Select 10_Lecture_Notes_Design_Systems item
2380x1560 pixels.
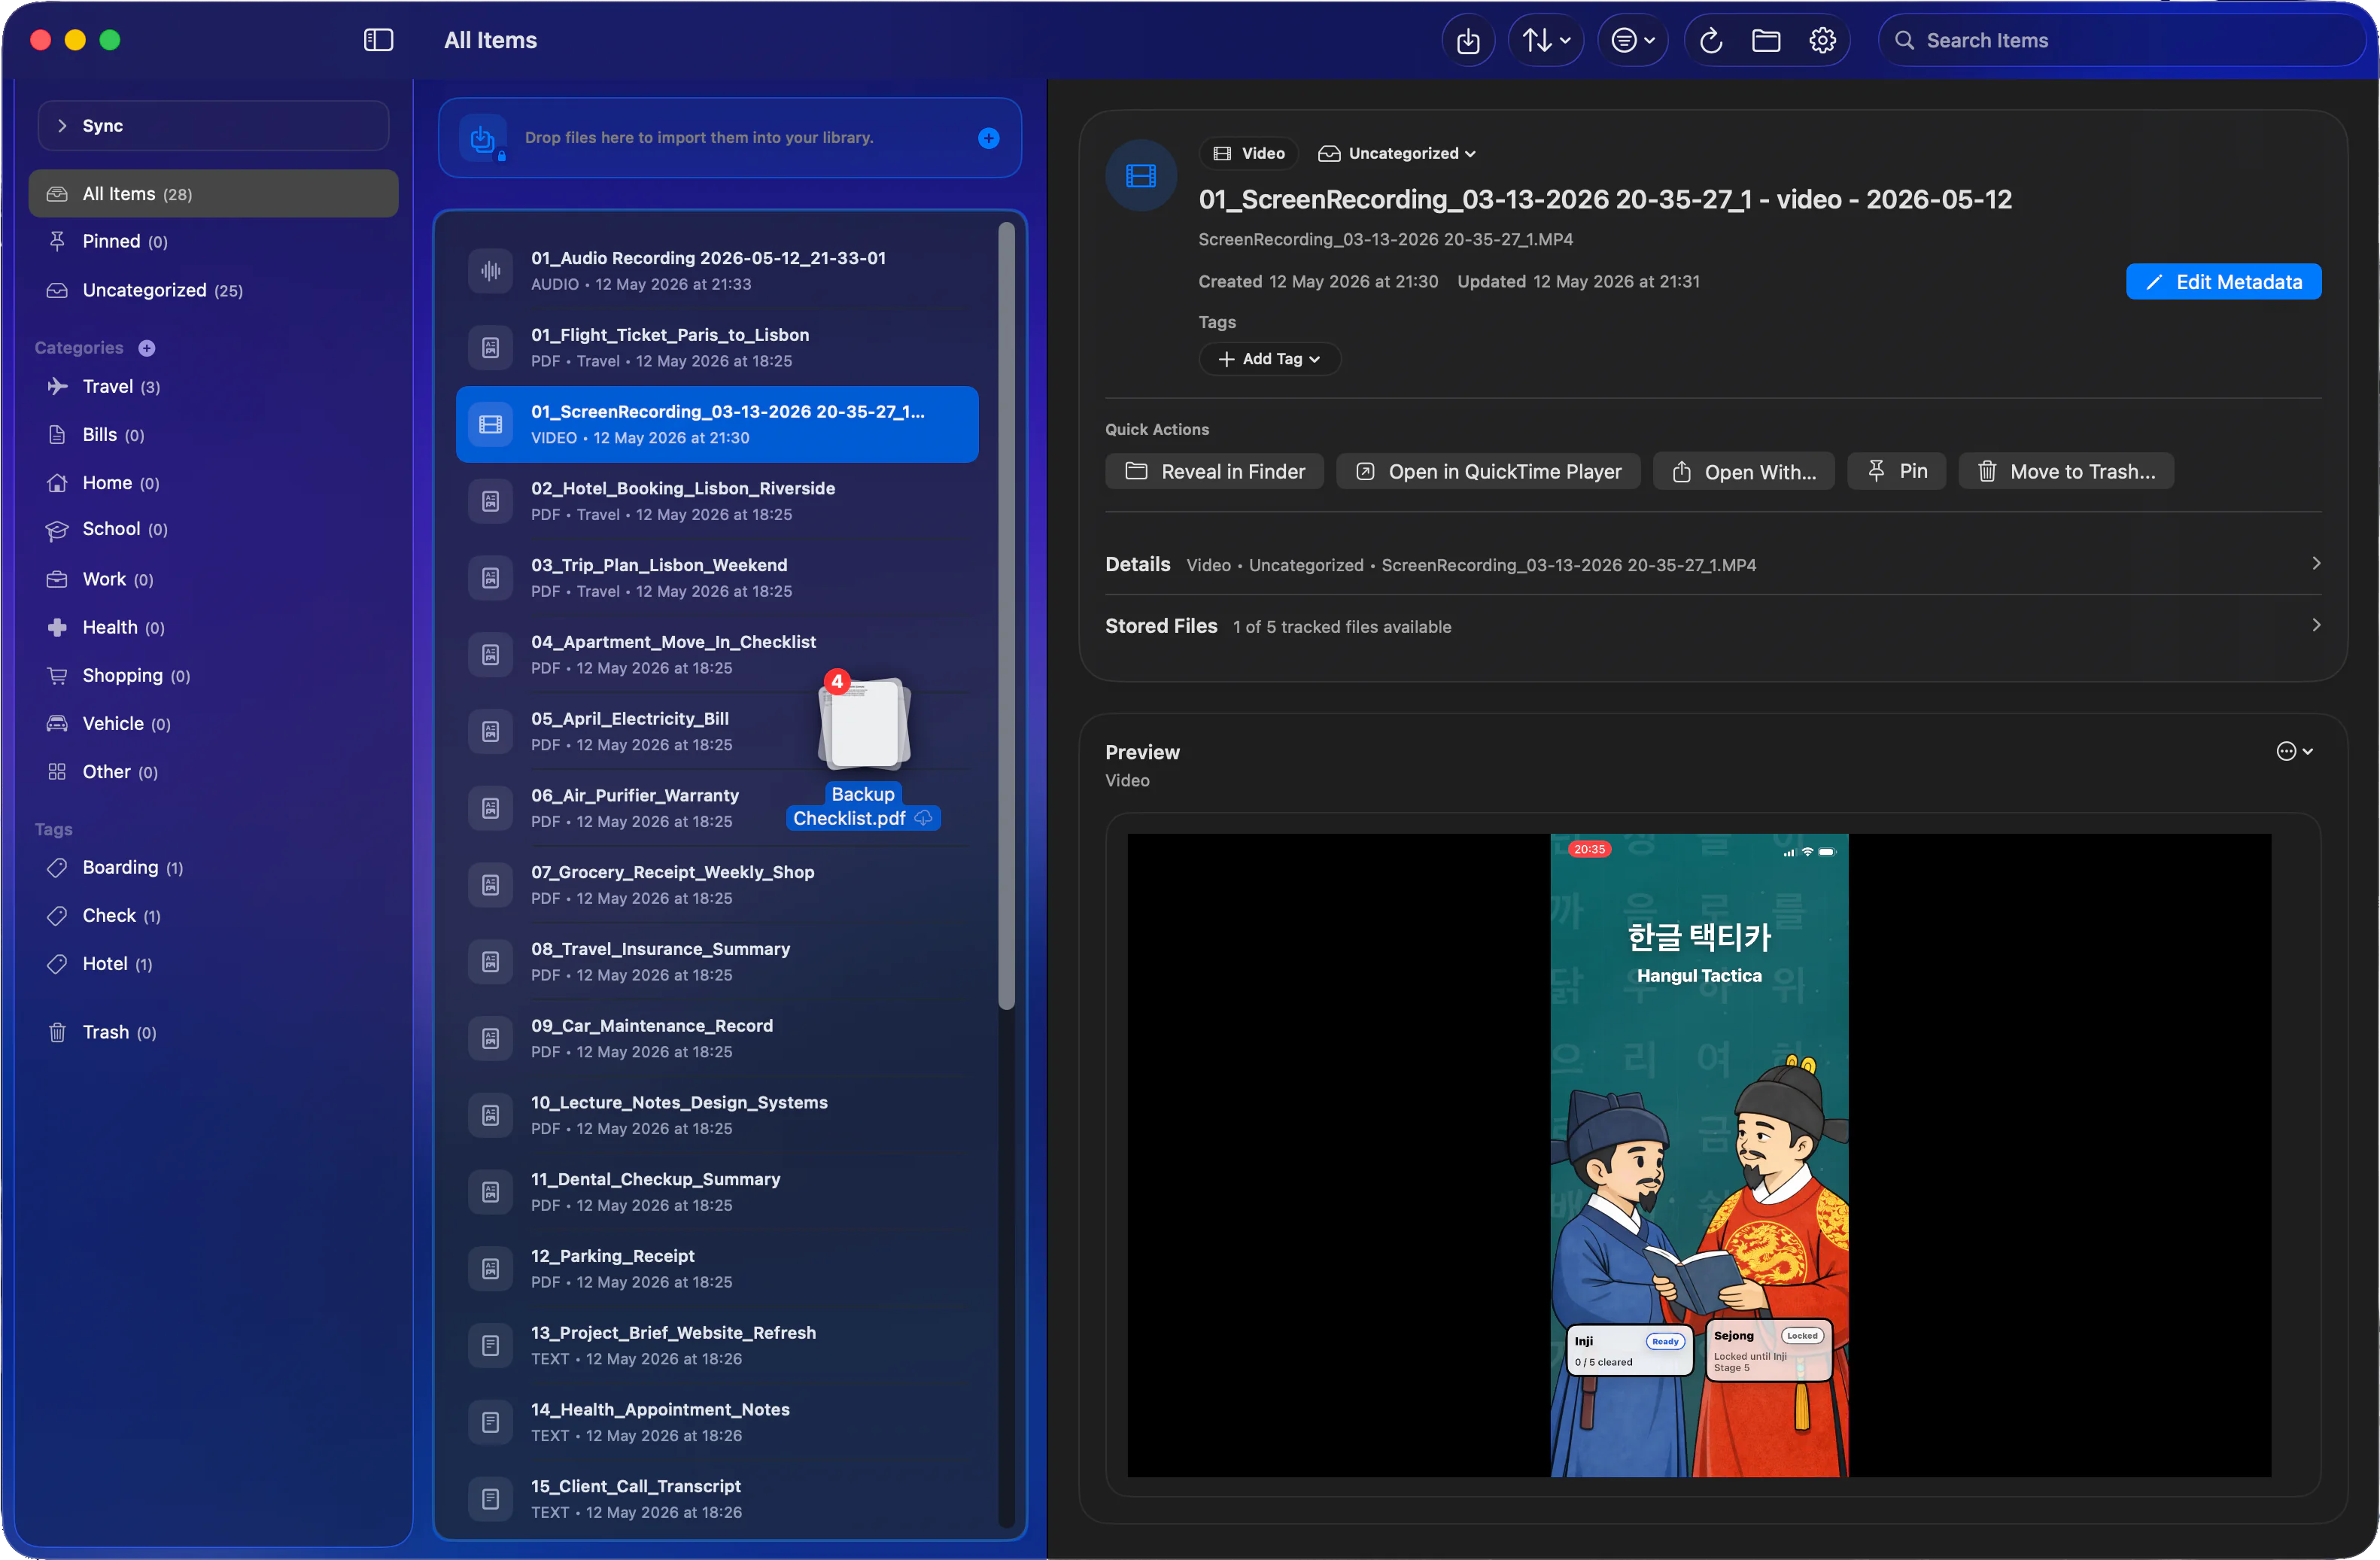pyautogui.click(x=717, y=1115)
